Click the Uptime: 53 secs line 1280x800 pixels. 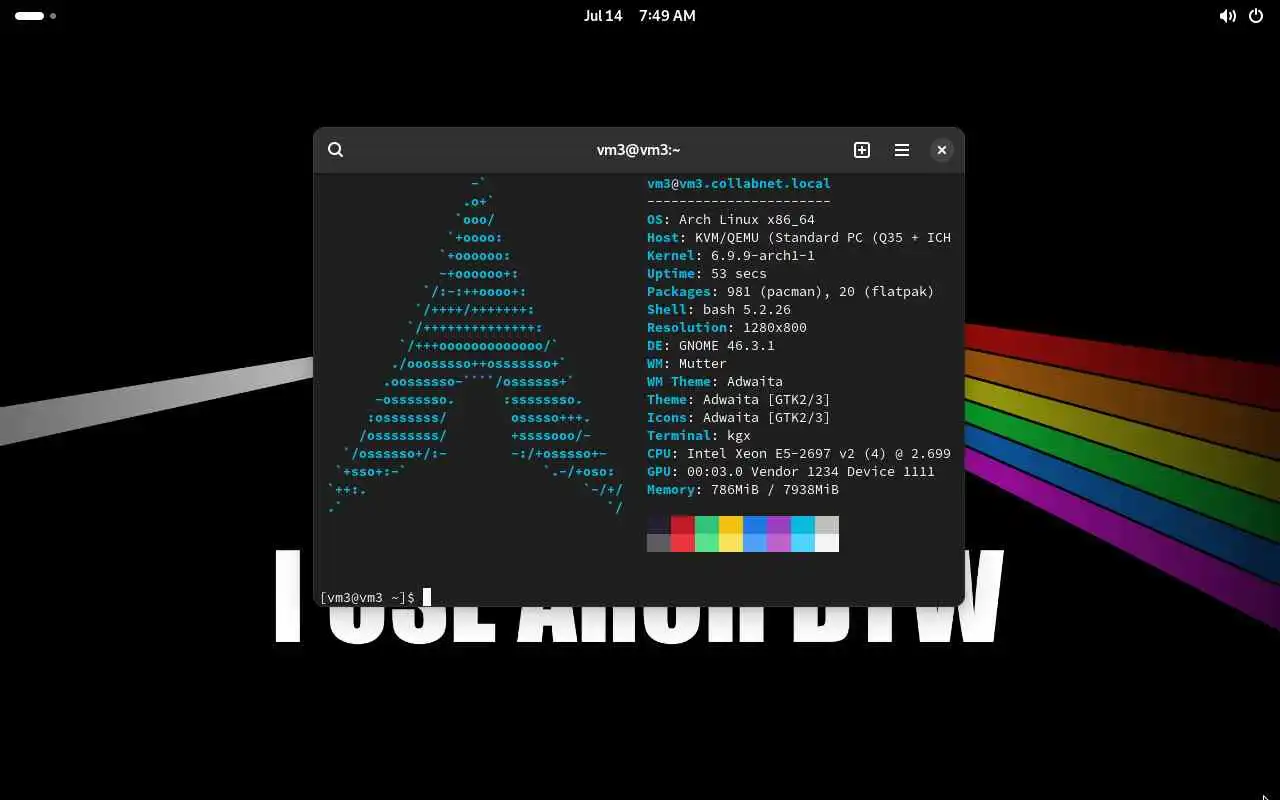[707, 274]
